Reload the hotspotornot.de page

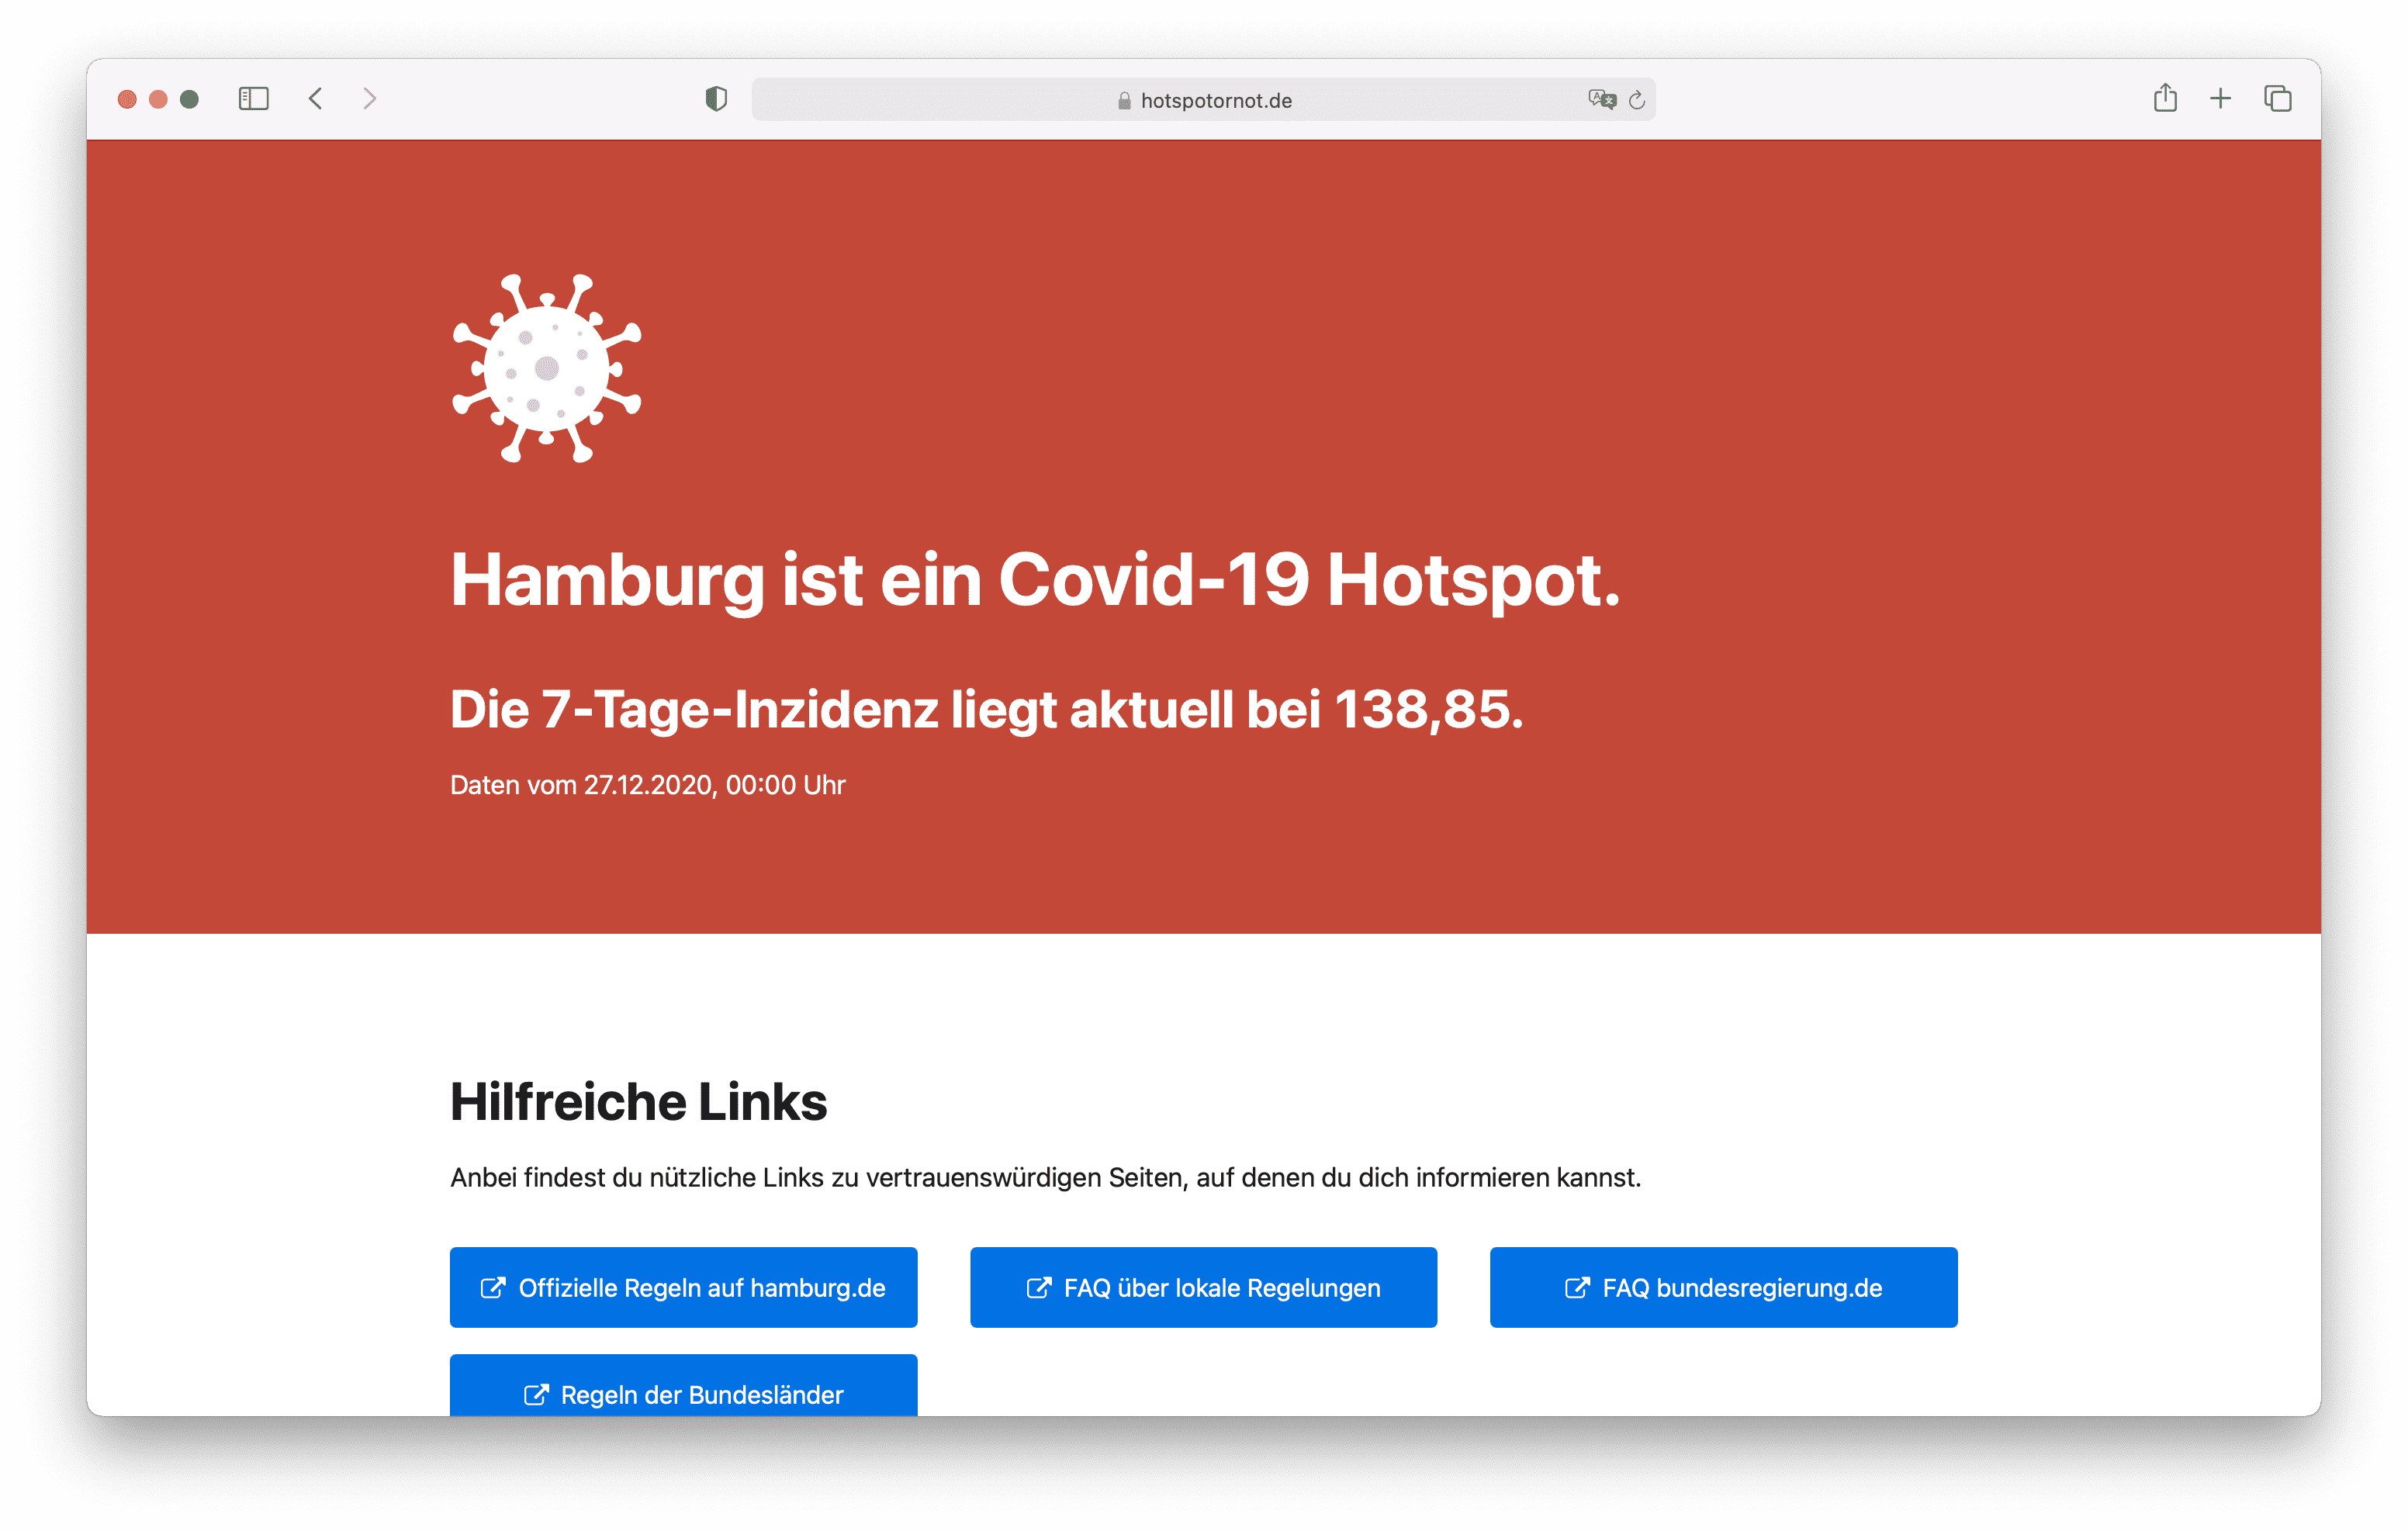[1637, 100]
